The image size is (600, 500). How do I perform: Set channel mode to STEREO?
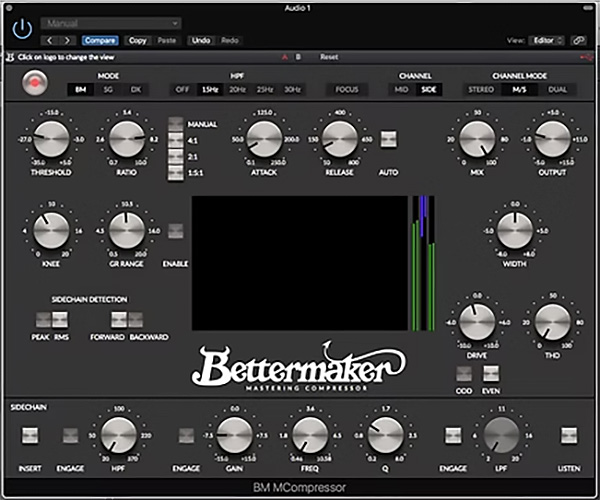(x=481, y=90)
